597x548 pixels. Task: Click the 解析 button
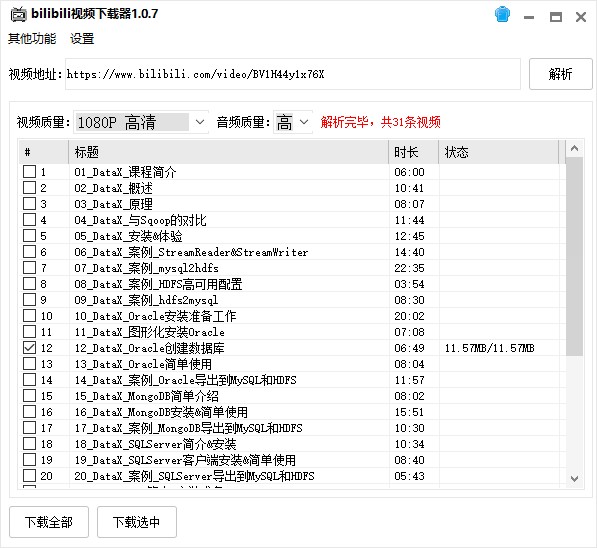click(x=560, y=74)
